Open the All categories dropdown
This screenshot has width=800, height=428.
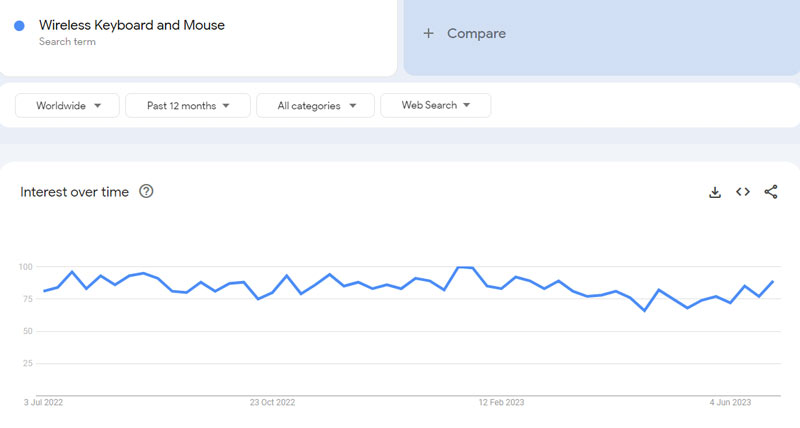click(315, 105)
